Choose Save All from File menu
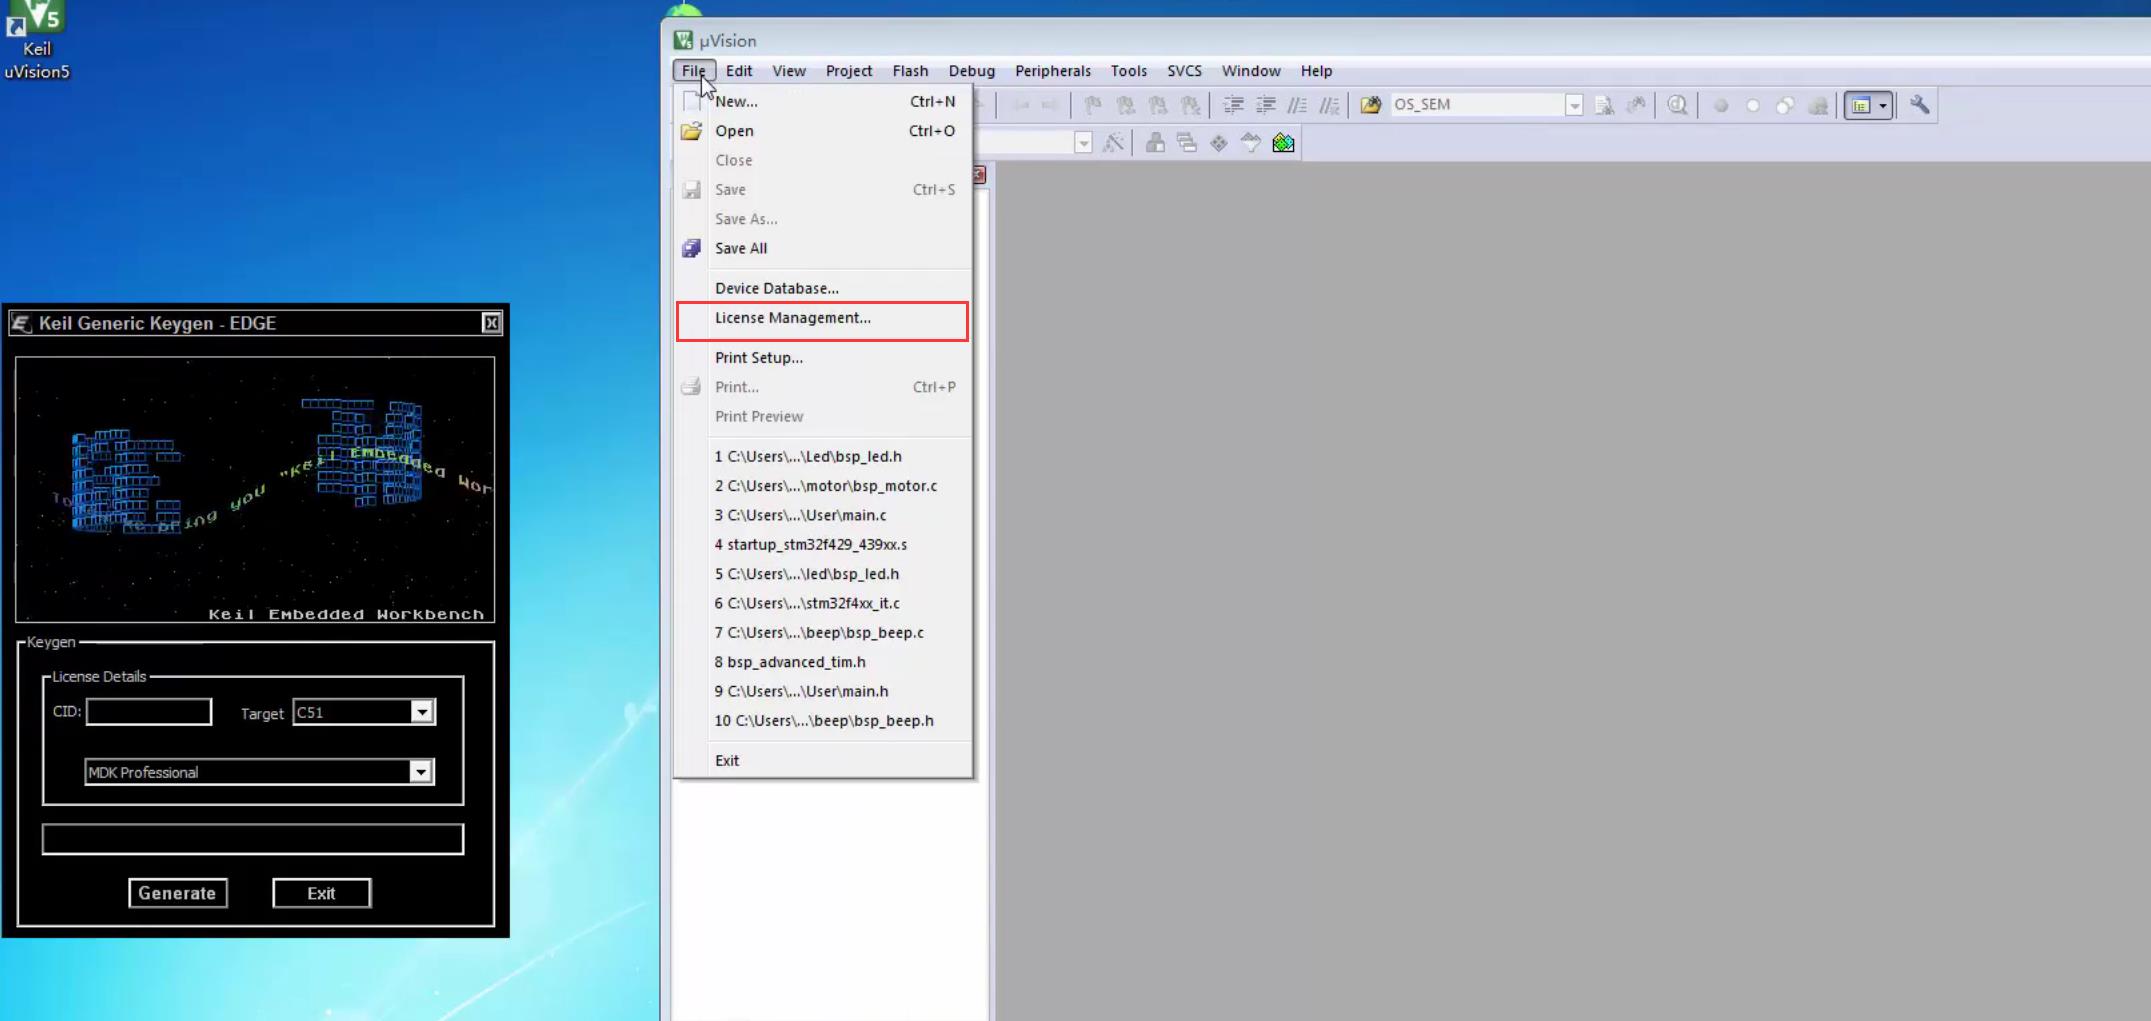2151x1021 pixels. click(822, 248)
